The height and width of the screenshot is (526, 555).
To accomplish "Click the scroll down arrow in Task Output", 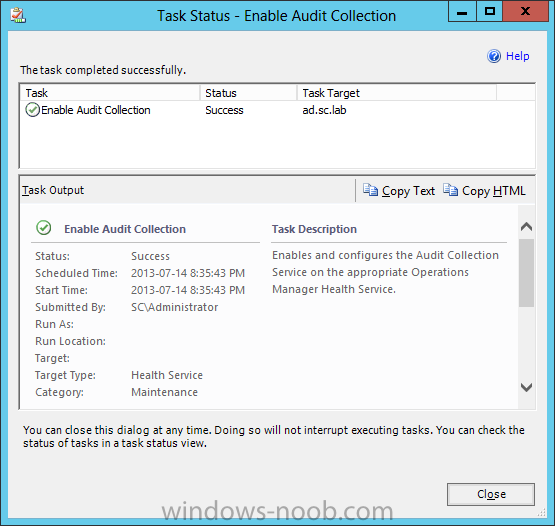I will pos(527,387).
